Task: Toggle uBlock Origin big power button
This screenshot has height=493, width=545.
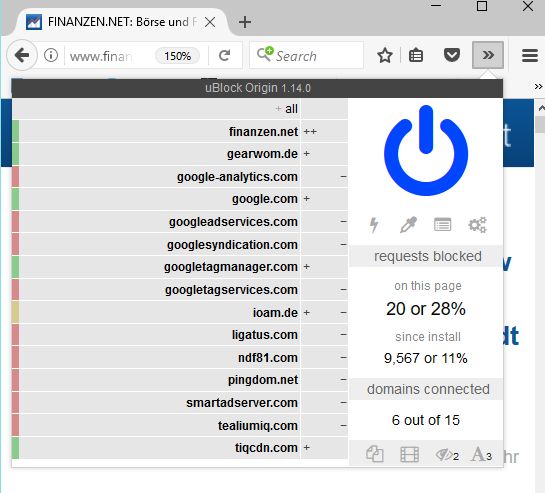Action: 426,150
